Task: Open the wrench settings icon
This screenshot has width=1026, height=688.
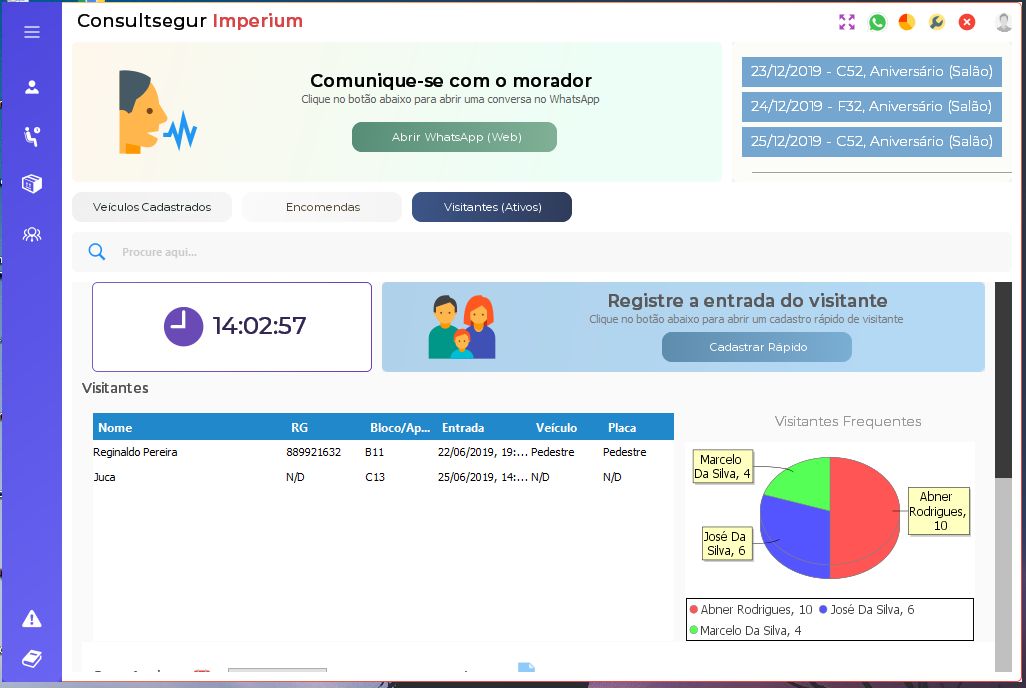Action: [936, 22]
